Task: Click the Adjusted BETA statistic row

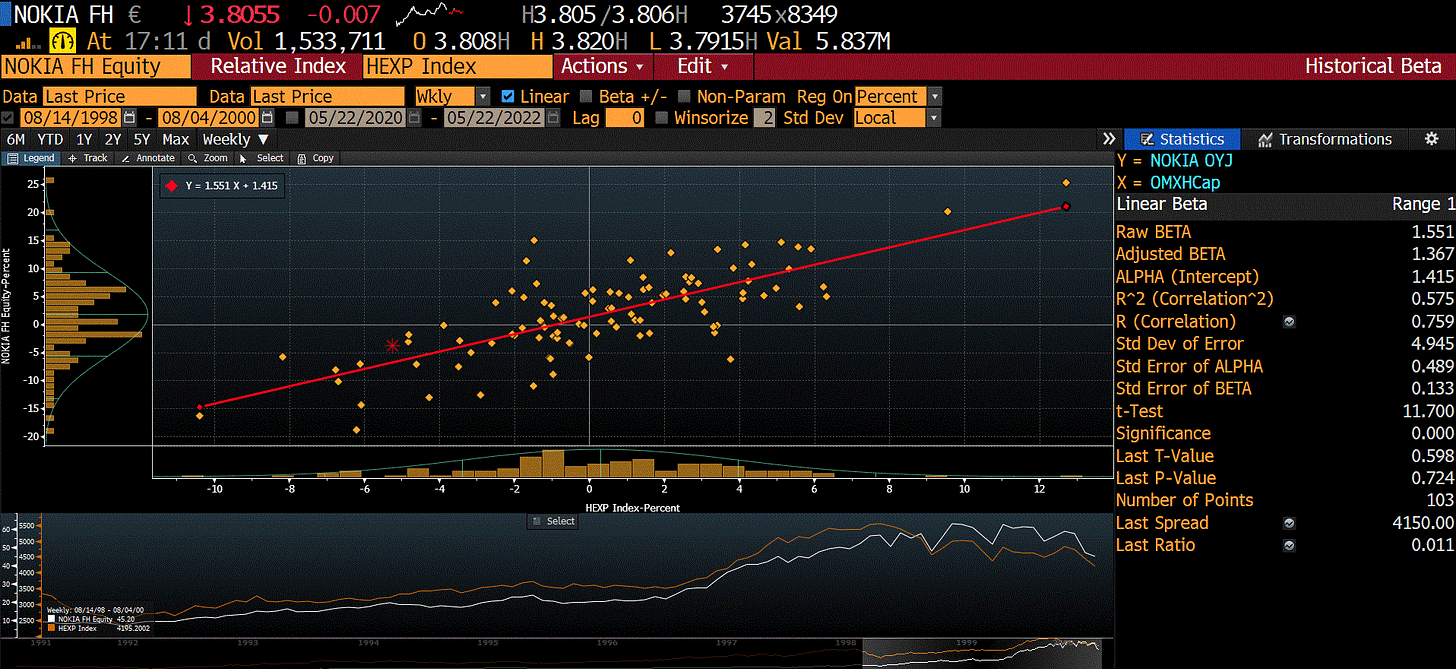Action: (x=1285, y=254)
